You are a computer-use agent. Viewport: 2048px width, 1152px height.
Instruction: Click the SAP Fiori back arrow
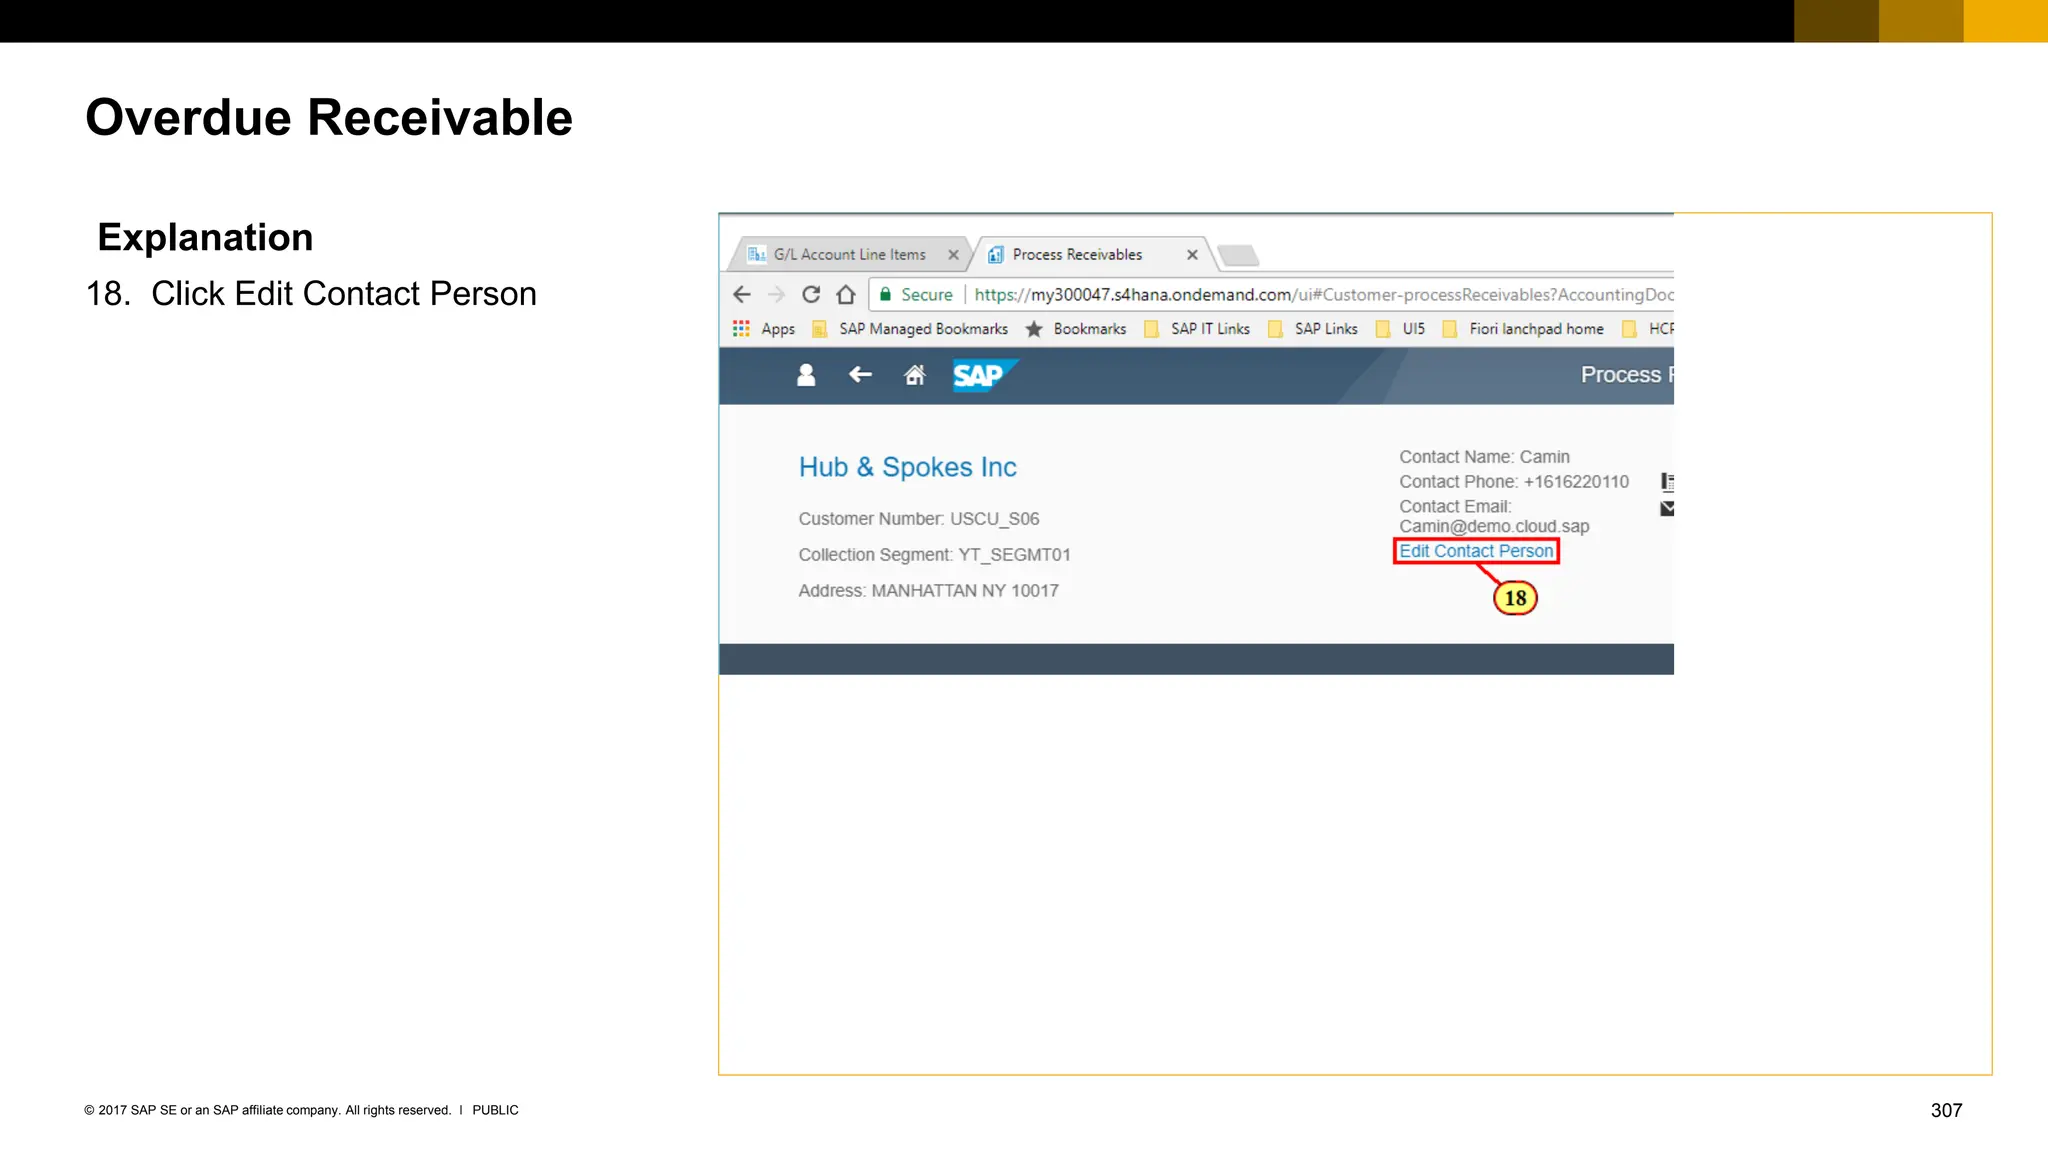860,375
